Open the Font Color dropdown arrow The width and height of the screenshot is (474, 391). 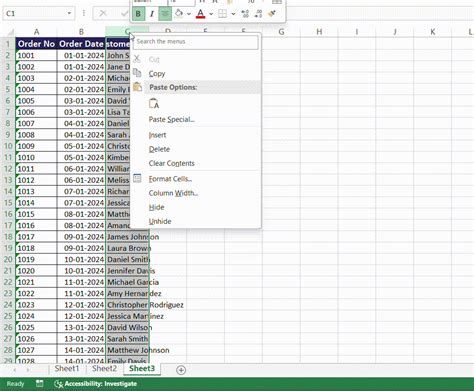click(x=211, y=14)
